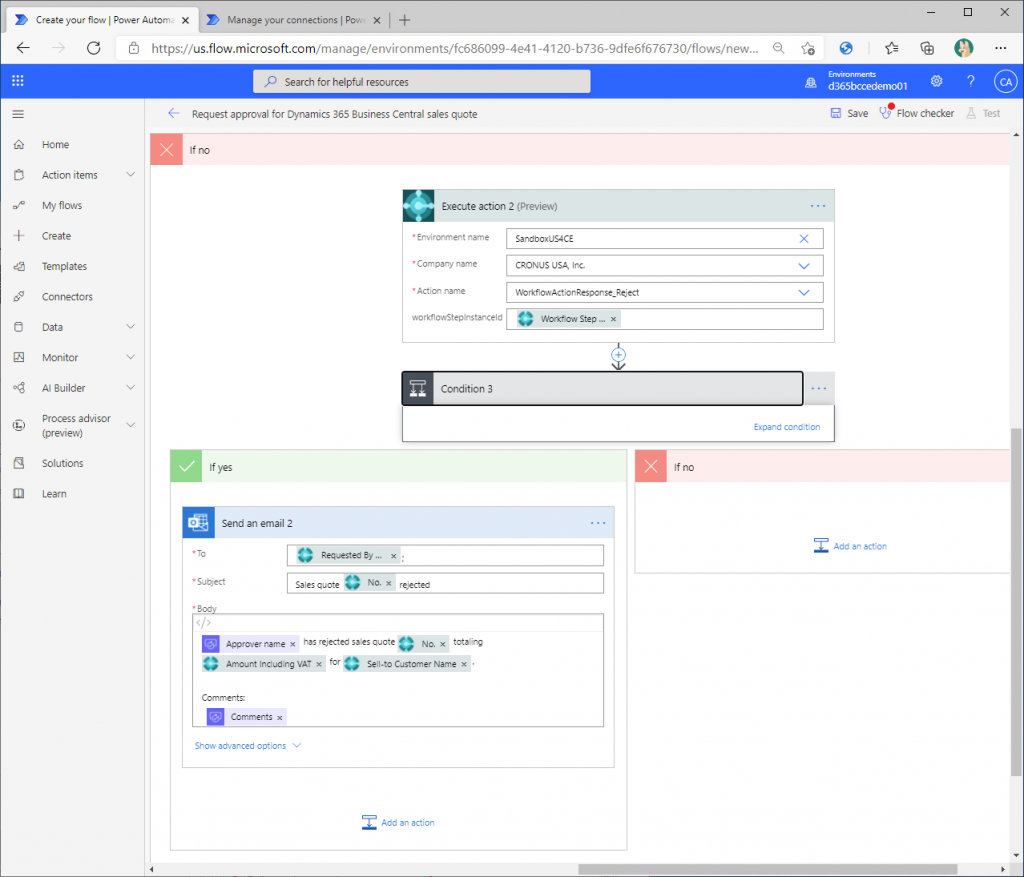Remove Approver name token from Body

pyautogui.click(x=293, y=645)
